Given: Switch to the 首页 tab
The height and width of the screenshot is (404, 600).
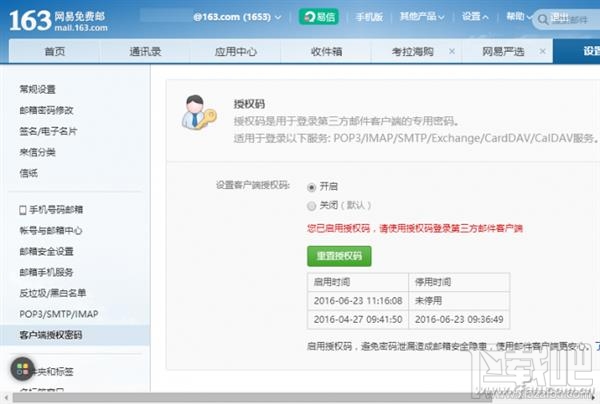Looking at the screenshot, I should point(55,51).
